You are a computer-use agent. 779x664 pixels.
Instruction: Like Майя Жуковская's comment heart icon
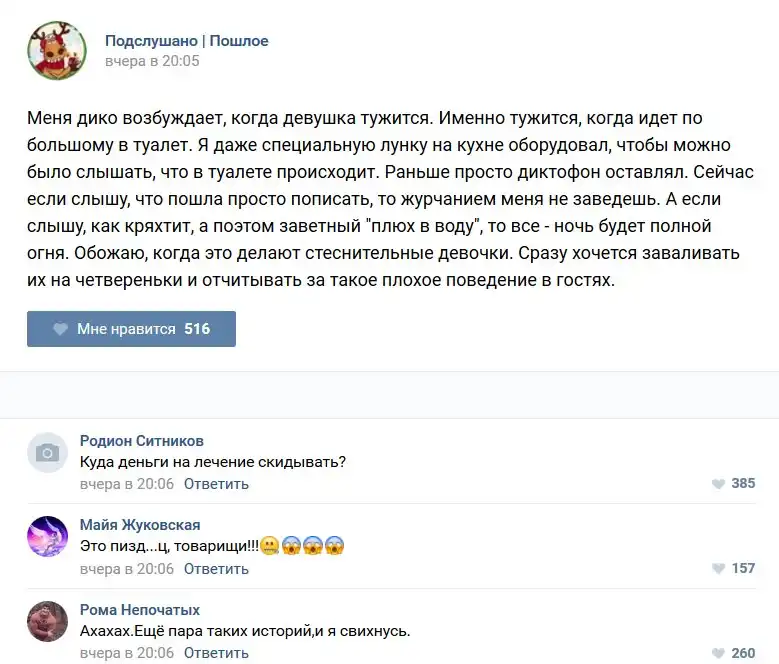pos(718,569)
